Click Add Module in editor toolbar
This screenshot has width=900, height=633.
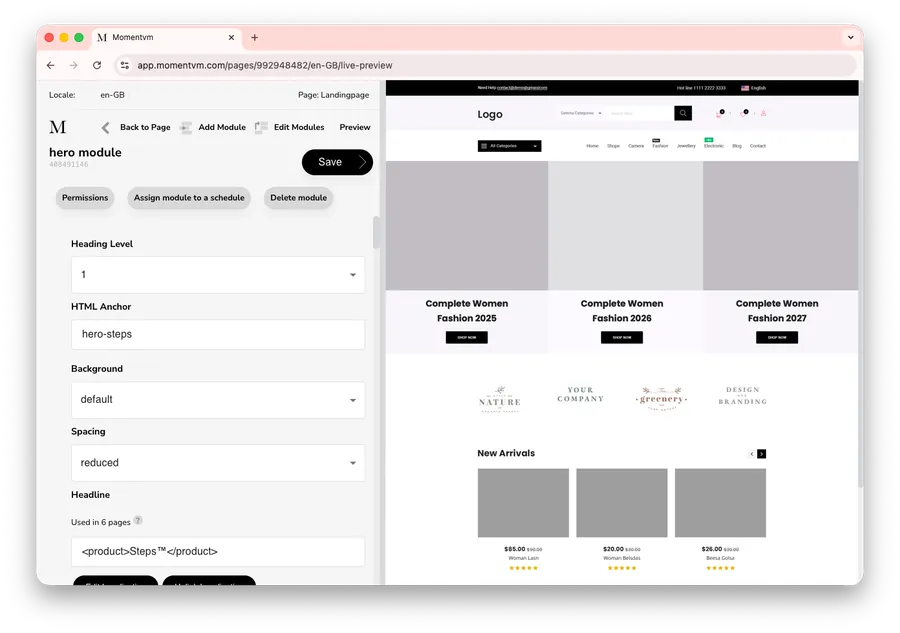point(222,127)
